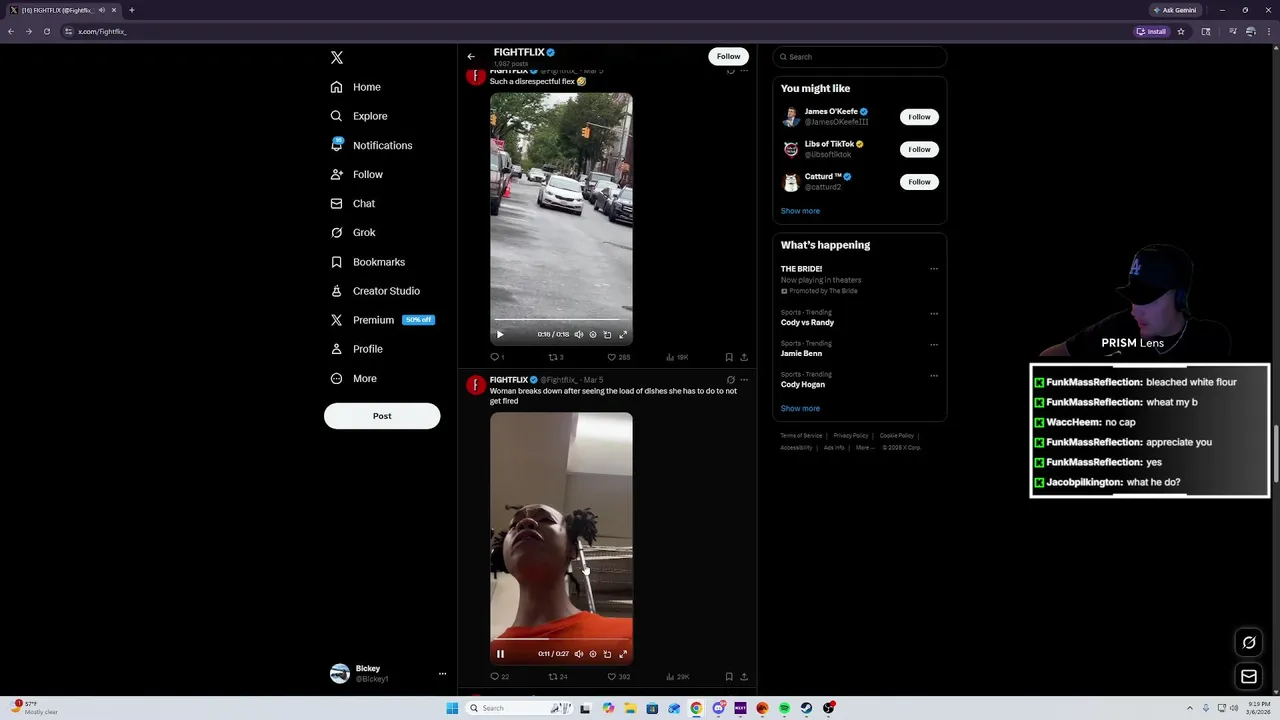Share the dishes post
This screenshot has height=720, width=1280.
(x=744, y=677)
